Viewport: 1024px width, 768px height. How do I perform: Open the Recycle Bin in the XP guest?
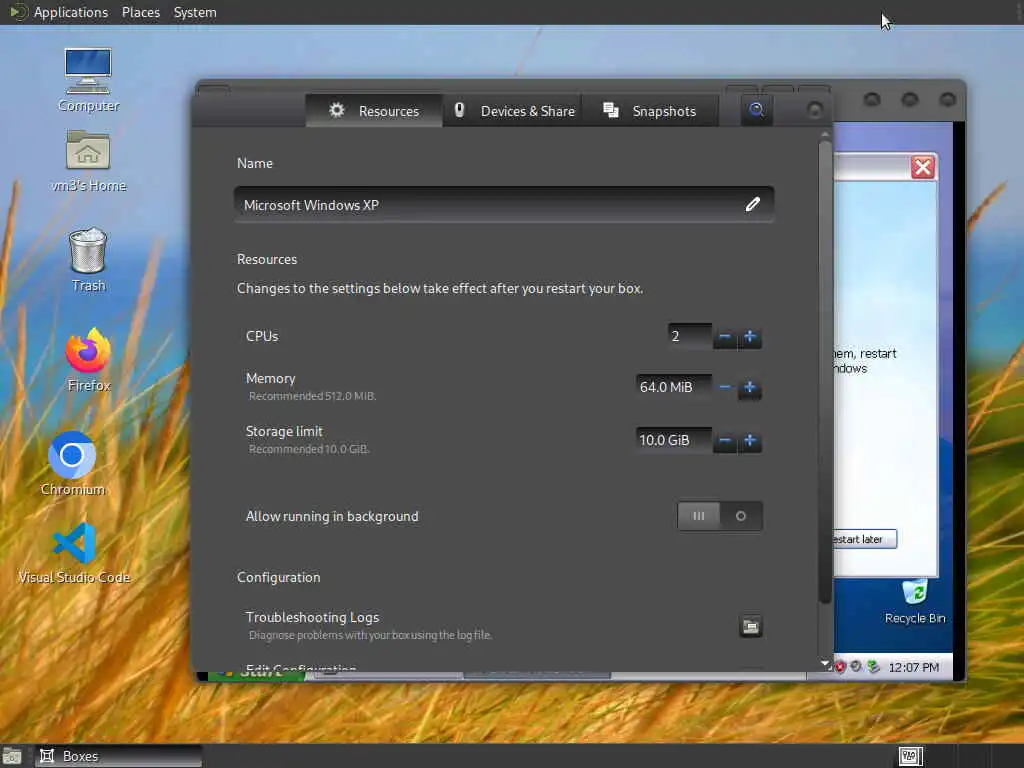point(914,601)
